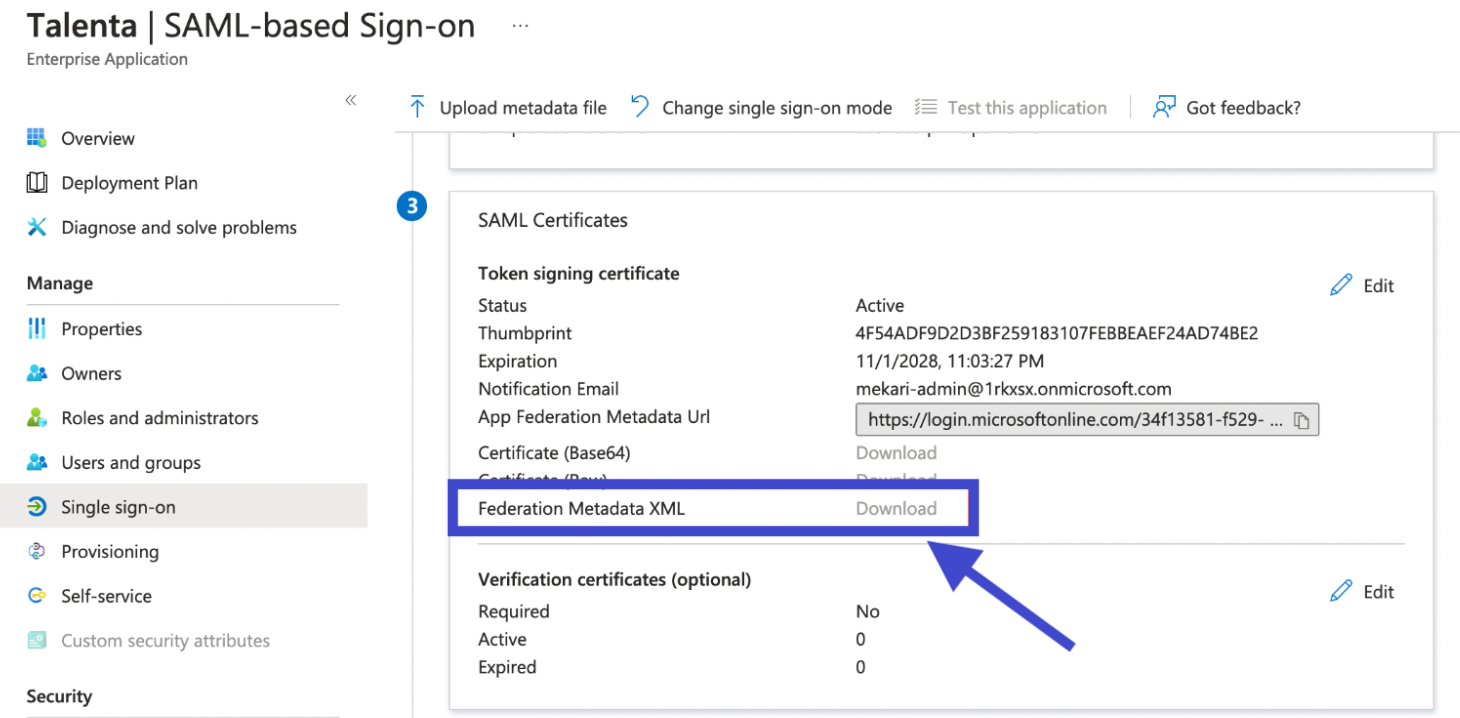
Task: Open Self-service settings
Action: [106, 596]
